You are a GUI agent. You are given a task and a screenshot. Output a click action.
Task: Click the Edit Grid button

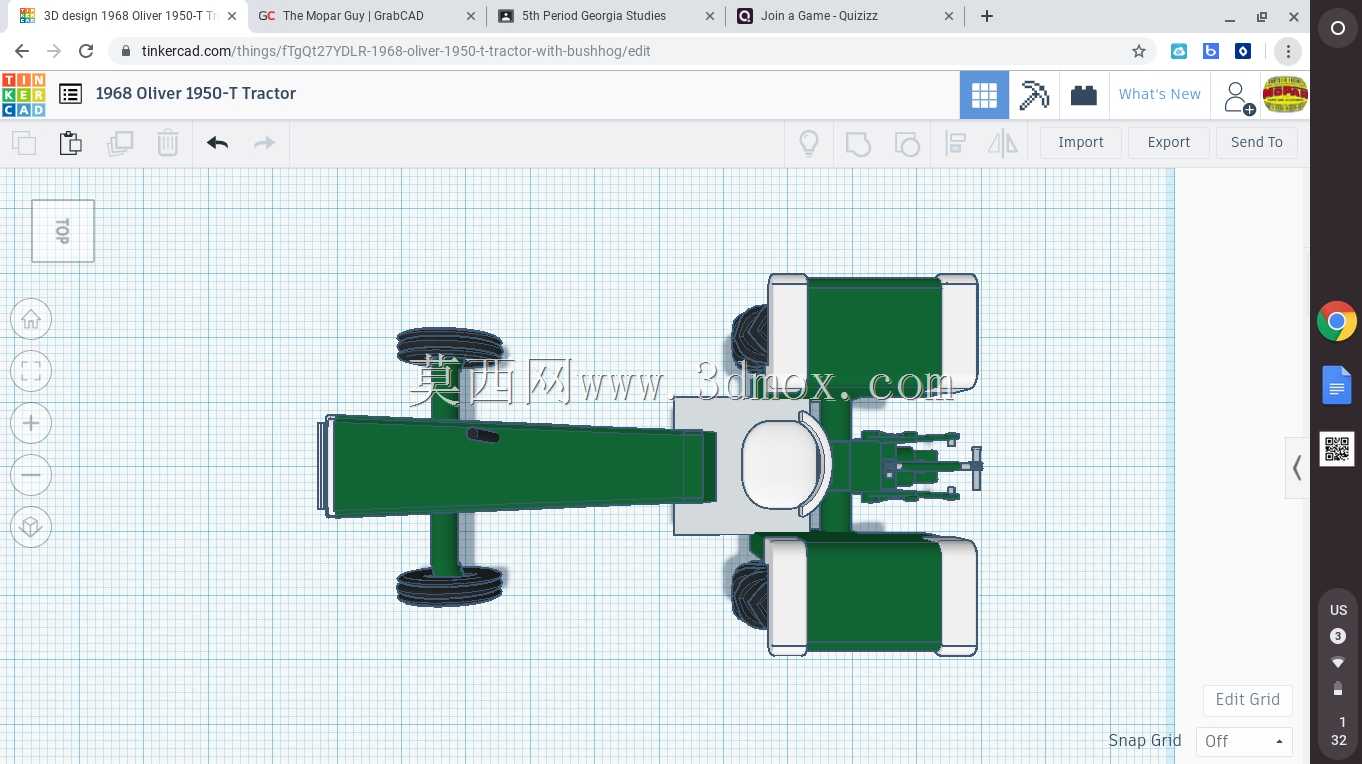coord(1247,699)
